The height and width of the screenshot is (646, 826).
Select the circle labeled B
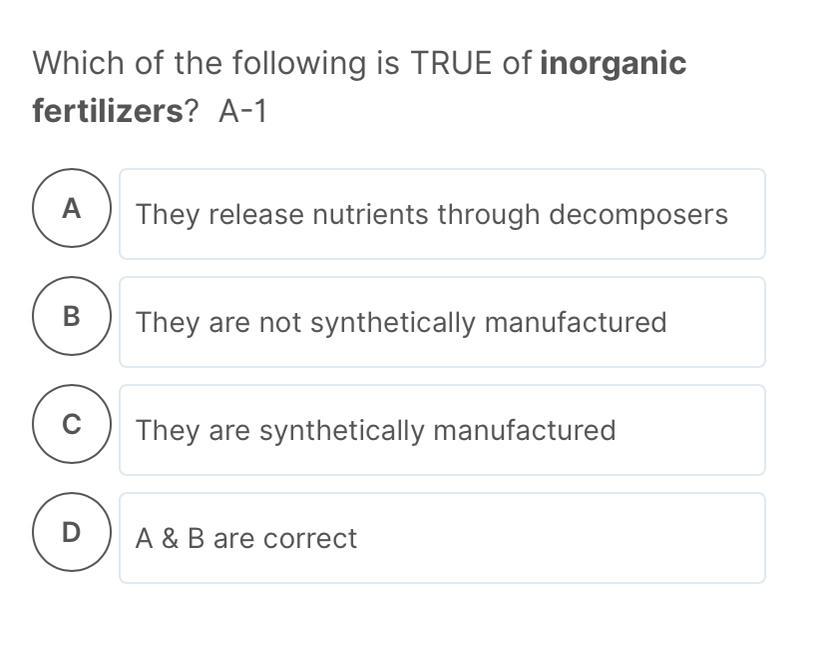[70, 316]
